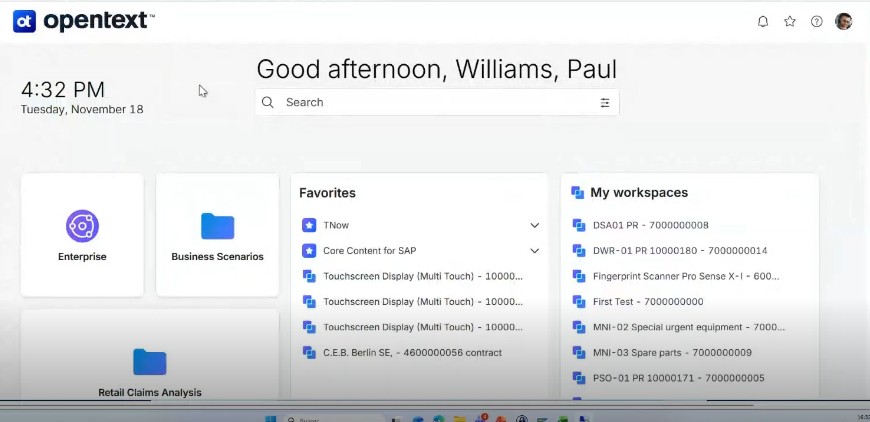Open the user profile avatar
870x422 pixels.
pyautogui.click(x=843, y=22)
